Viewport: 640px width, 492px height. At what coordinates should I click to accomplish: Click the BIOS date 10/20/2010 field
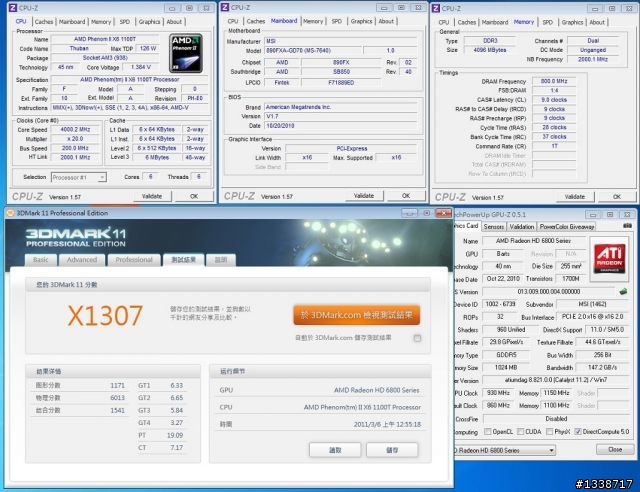(340, 126)
